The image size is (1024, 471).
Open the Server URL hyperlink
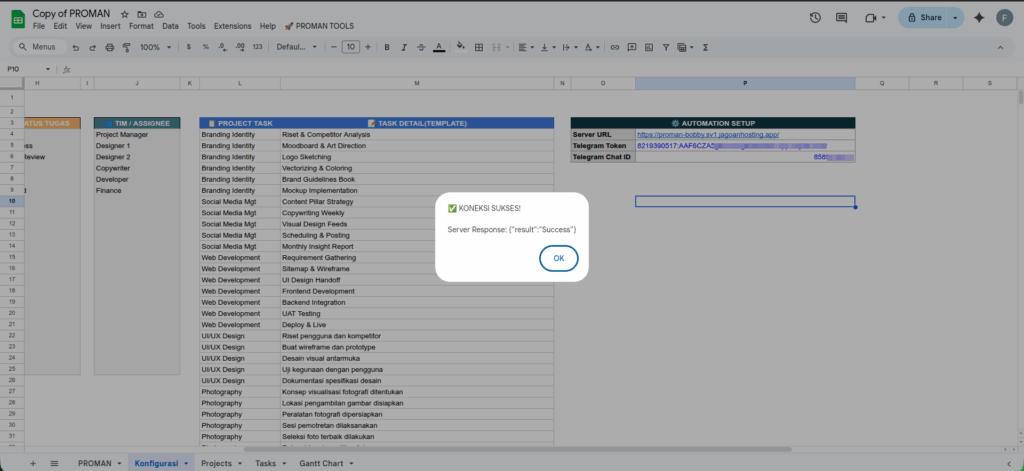(x=707, y=134)
